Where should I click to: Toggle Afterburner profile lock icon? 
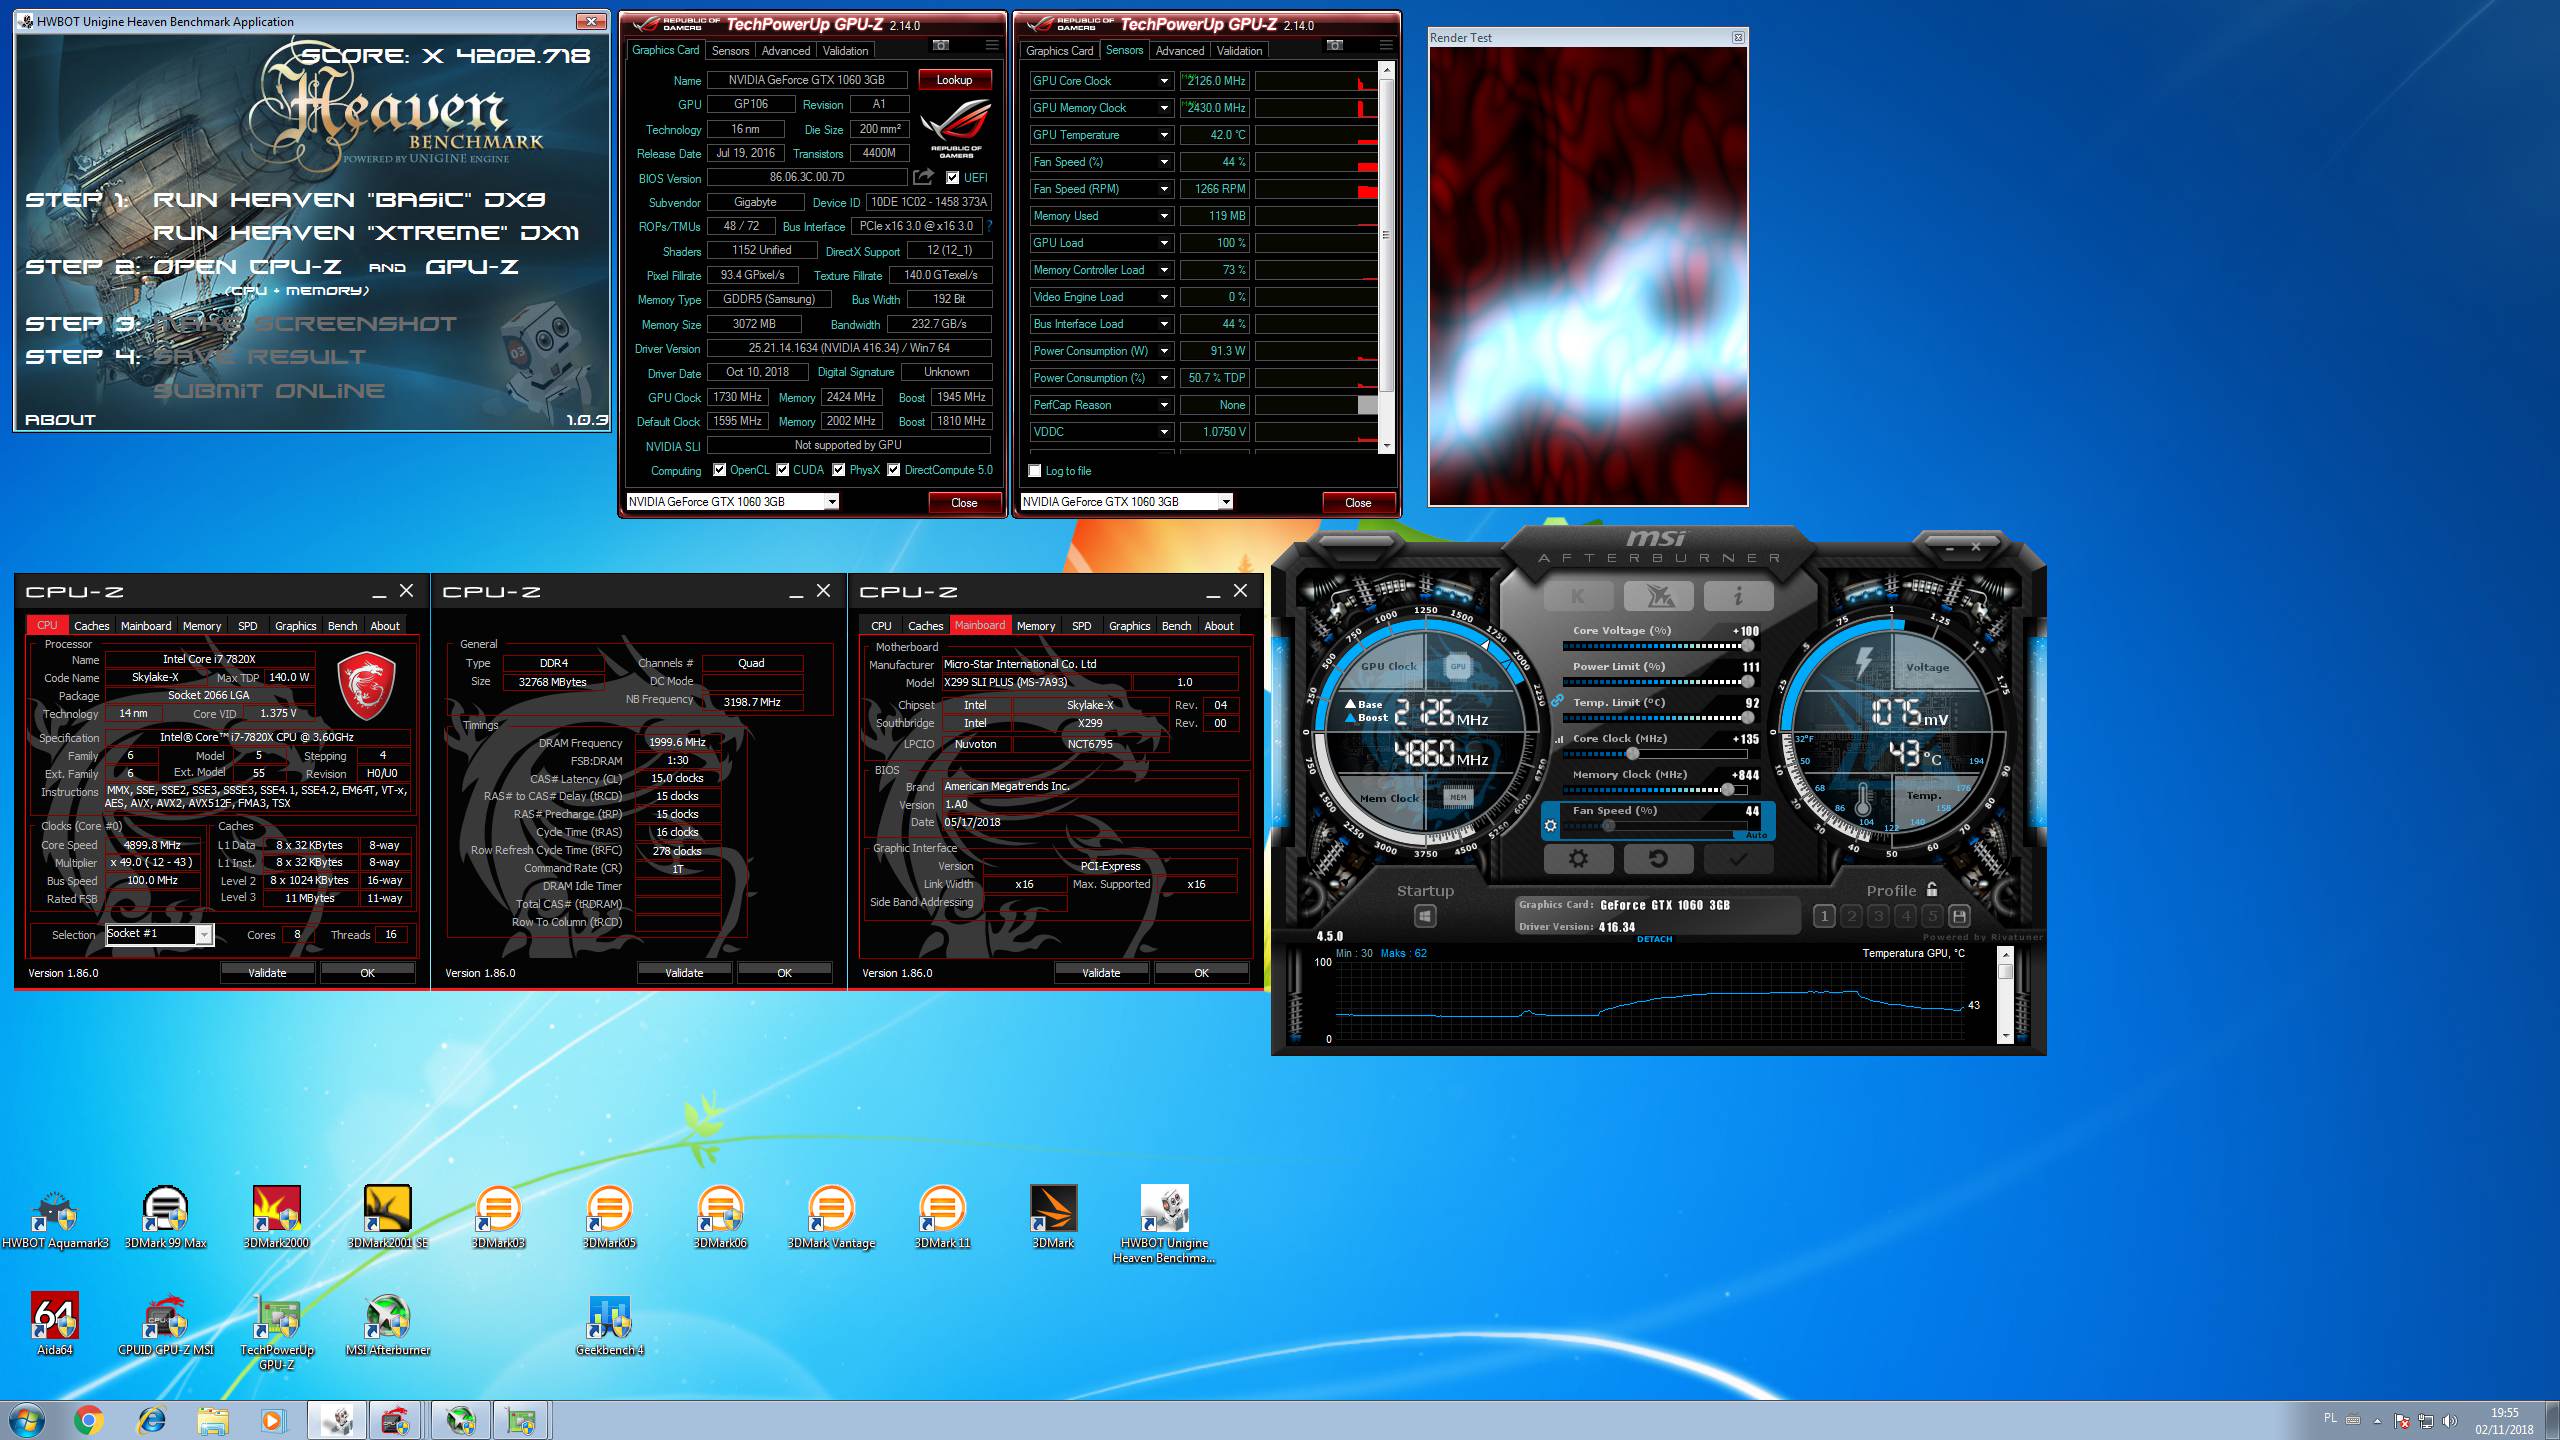1932,889
